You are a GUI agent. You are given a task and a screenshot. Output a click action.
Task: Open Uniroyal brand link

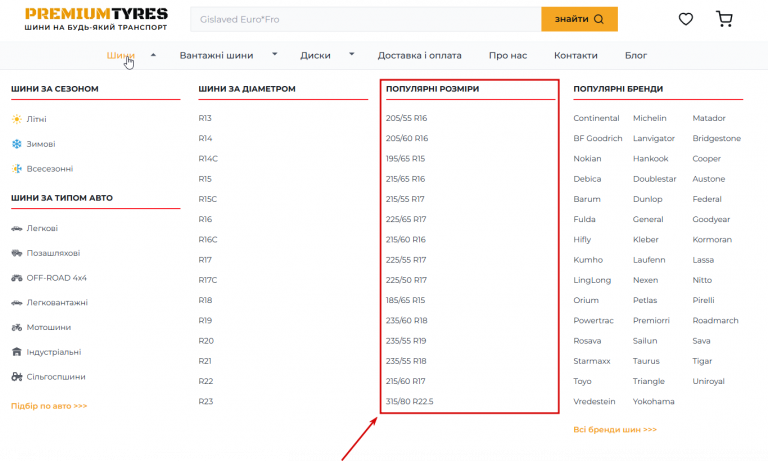[708, 381]
